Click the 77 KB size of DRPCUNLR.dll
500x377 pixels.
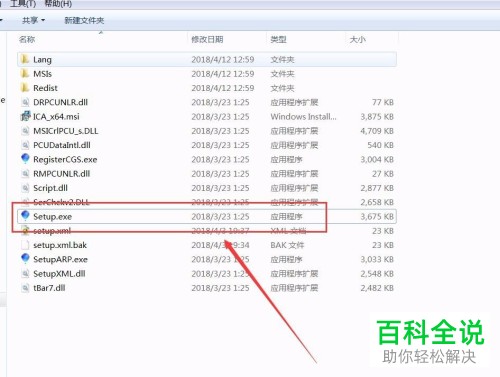coord(383,102)
